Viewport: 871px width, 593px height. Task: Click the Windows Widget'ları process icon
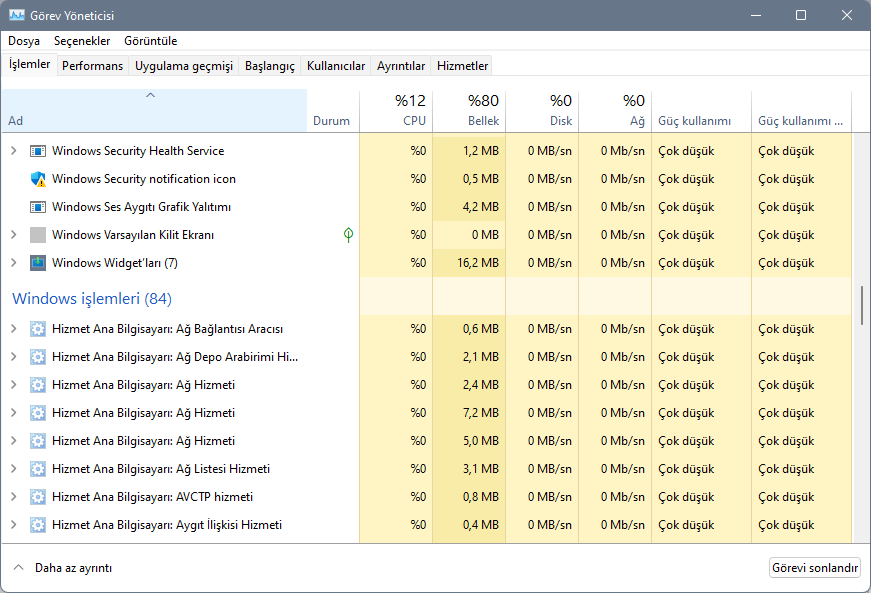coord(38,263)
